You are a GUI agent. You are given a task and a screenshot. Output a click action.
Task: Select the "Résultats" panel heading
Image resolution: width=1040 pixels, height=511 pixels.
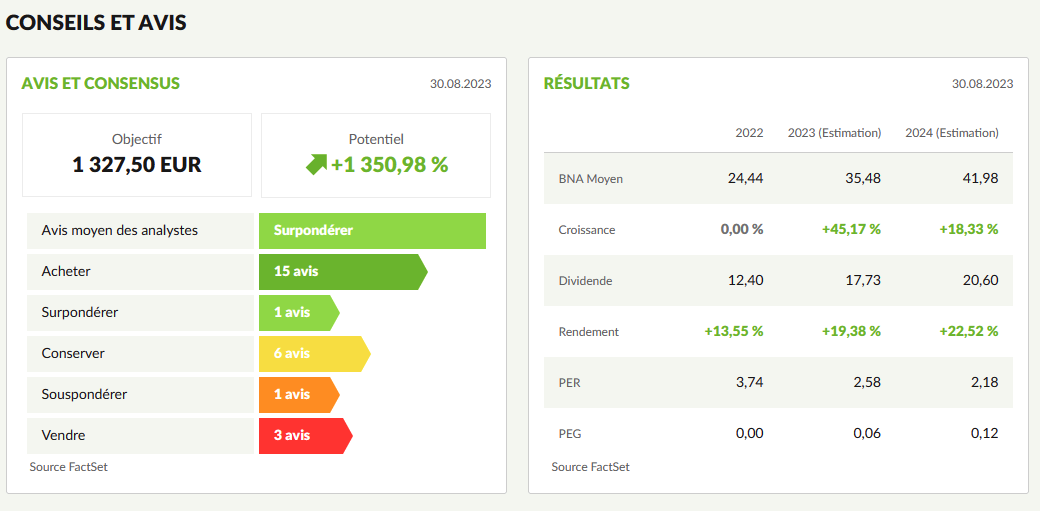(x=586, y=83)
